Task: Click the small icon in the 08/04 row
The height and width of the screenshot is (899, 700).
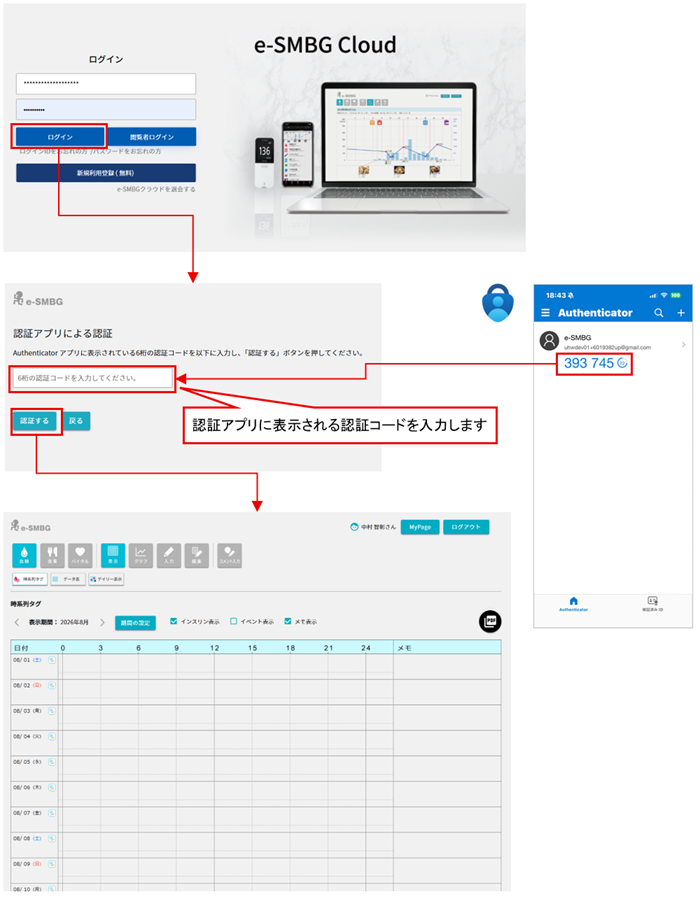Action: (x=52, y=736)
